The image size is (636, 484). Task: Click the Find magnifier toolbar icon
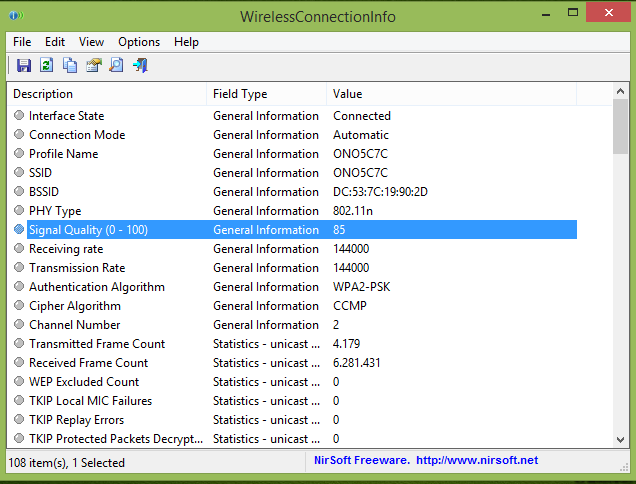[x=116, y=66]
